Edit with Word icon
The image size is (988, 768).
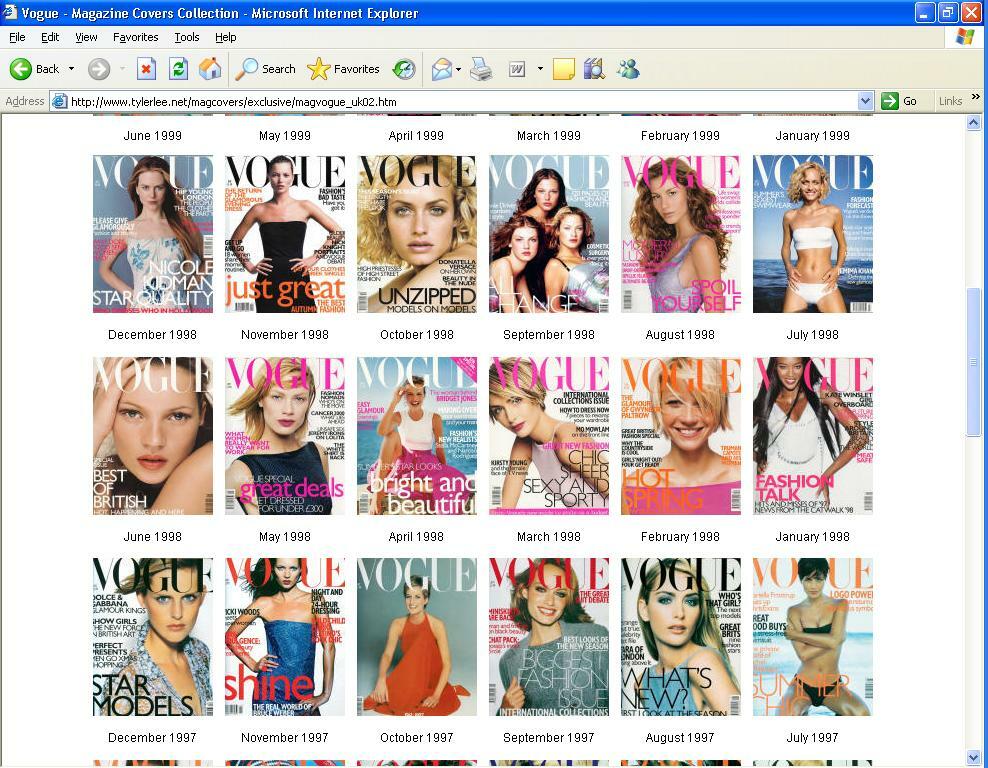tap(517, 69)
